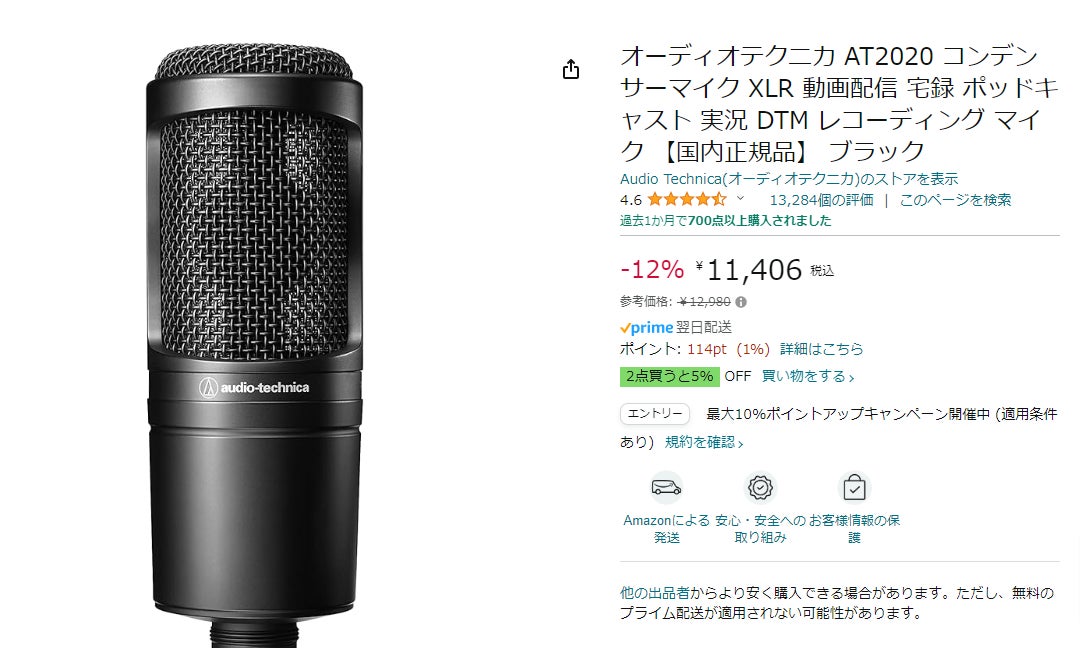Click the safety and security badge icon
This screenshot has height=648, width=1080.
point(760,488)
